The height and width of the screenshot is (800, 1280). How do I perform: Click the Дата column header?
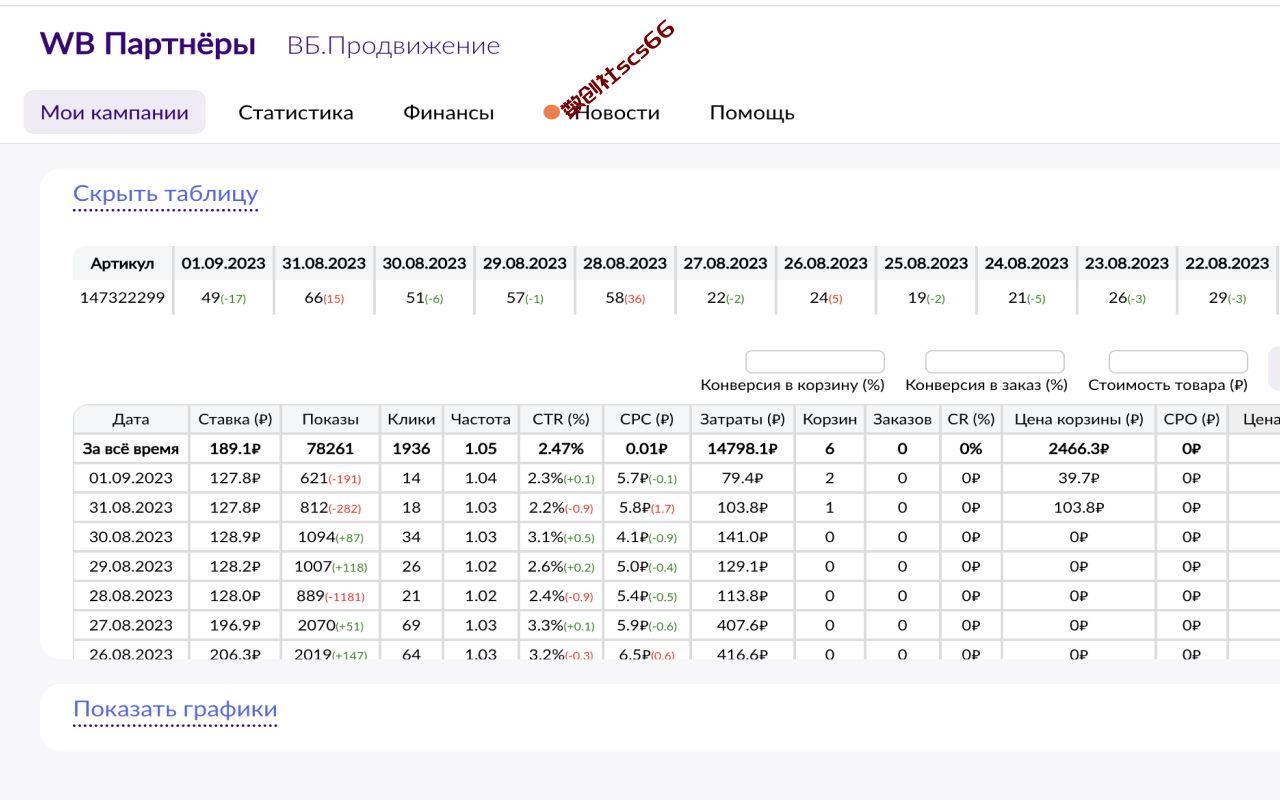[131, 419]
